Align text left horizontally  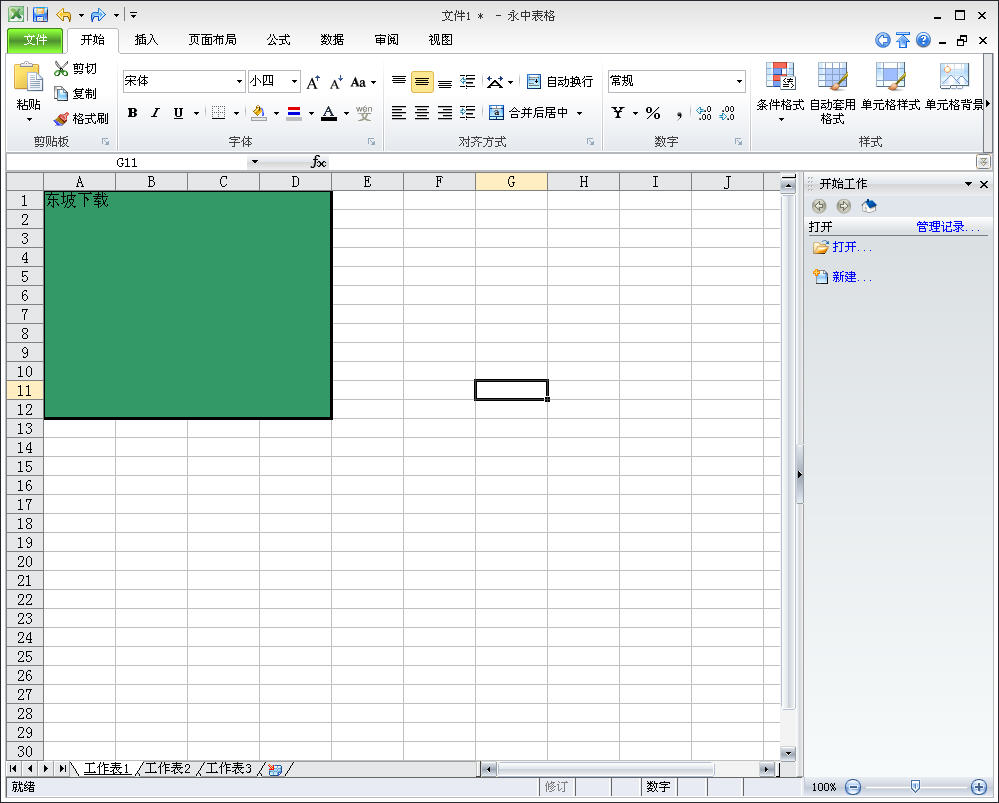coord(399,113)
